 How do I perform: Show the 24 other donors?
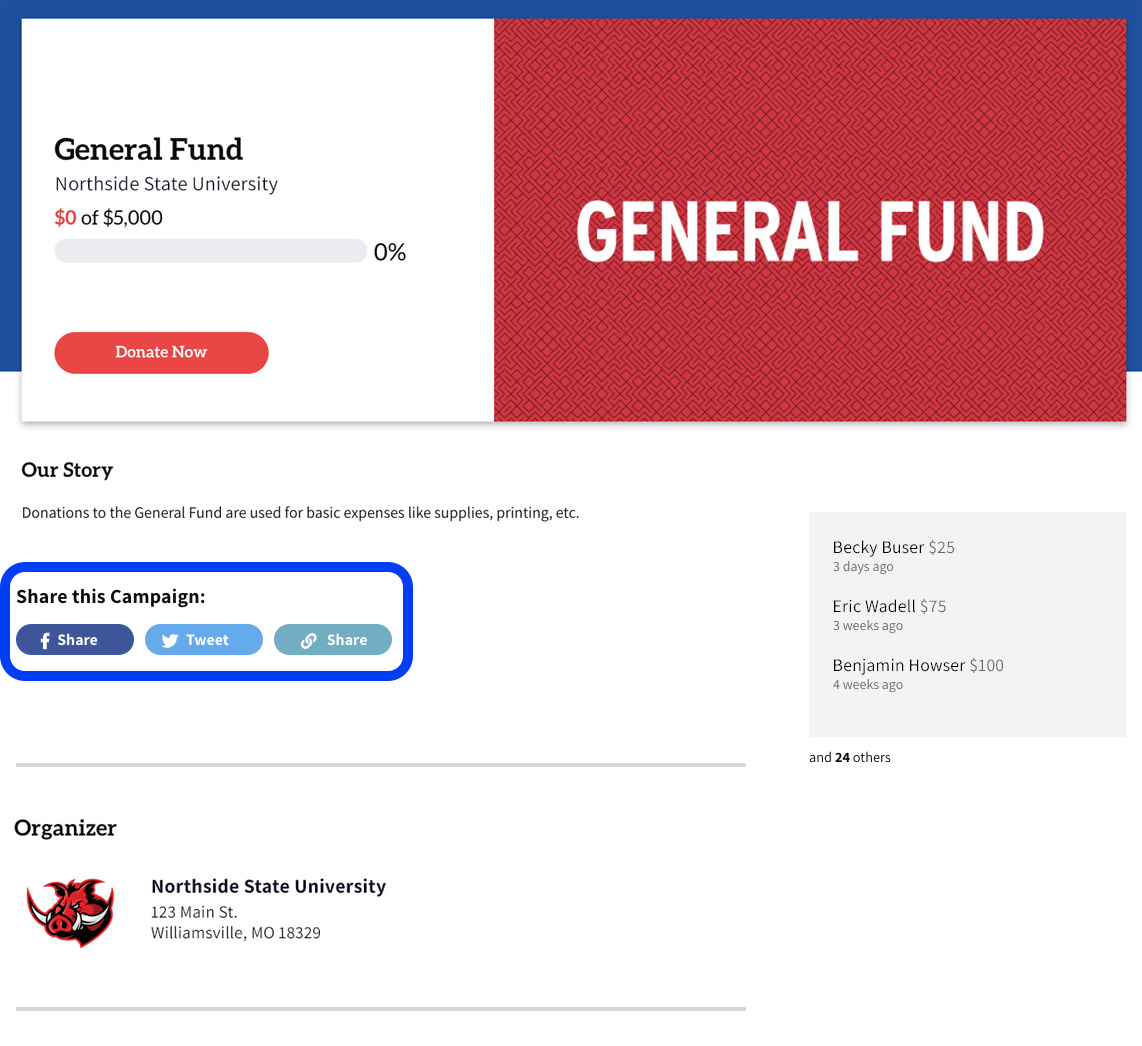coord(849,758)
